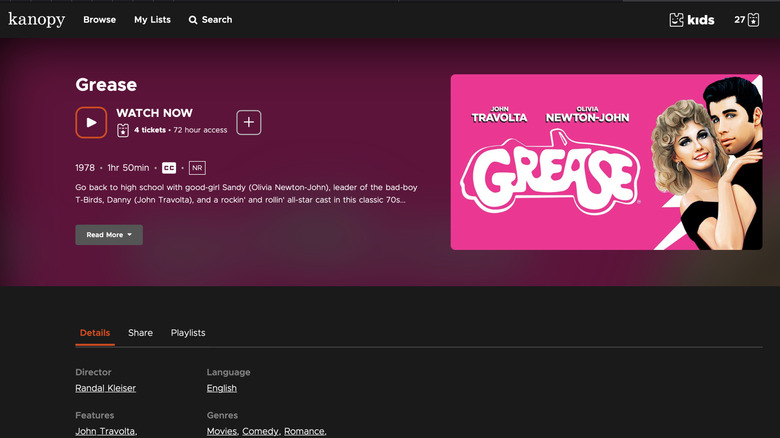Expand description with Read More
Screen dimensions: 780x438
point(109,235)
